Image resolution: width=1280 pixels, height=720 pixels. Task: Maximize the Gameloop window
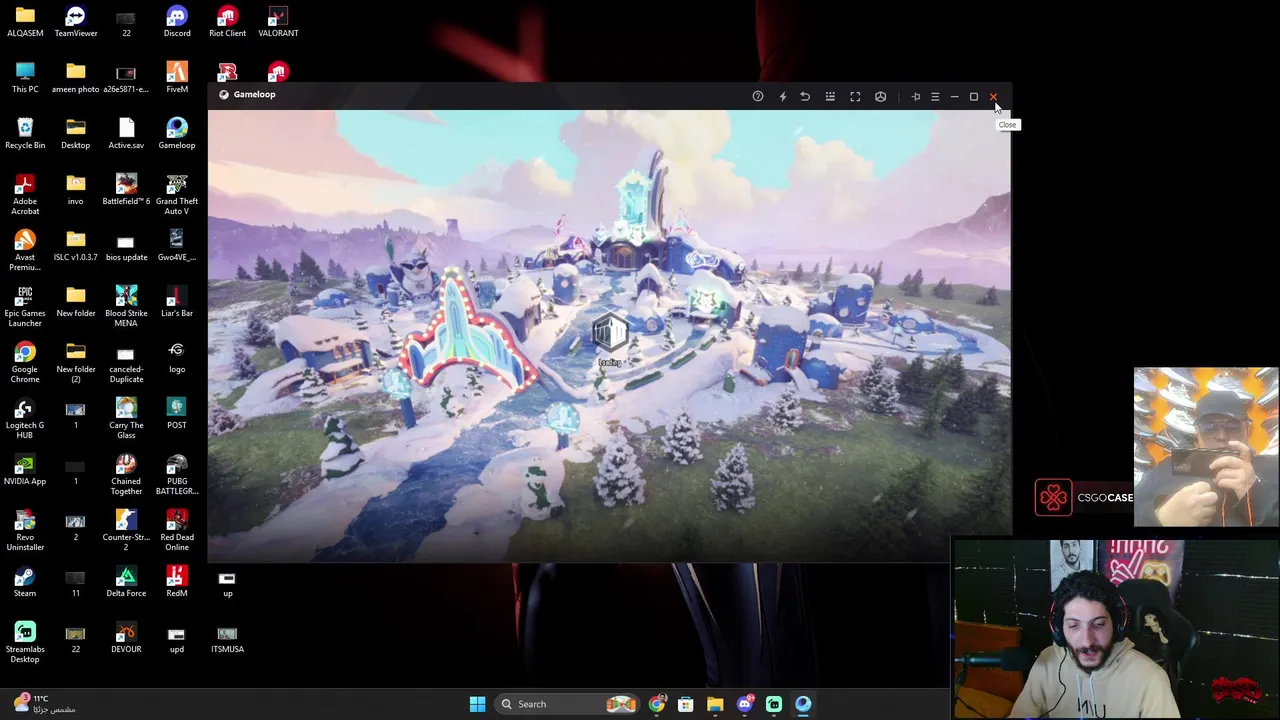973,96
